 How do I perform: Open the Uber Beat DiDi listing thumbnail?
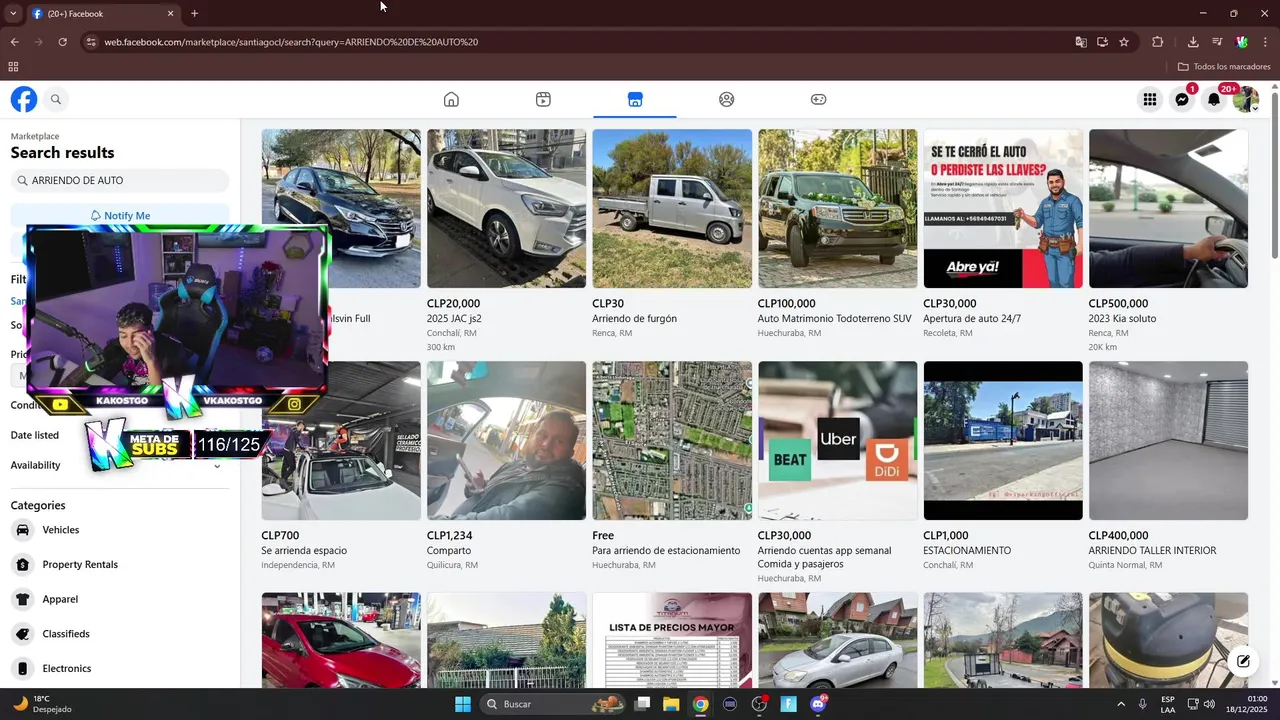[x=837, y=440]
